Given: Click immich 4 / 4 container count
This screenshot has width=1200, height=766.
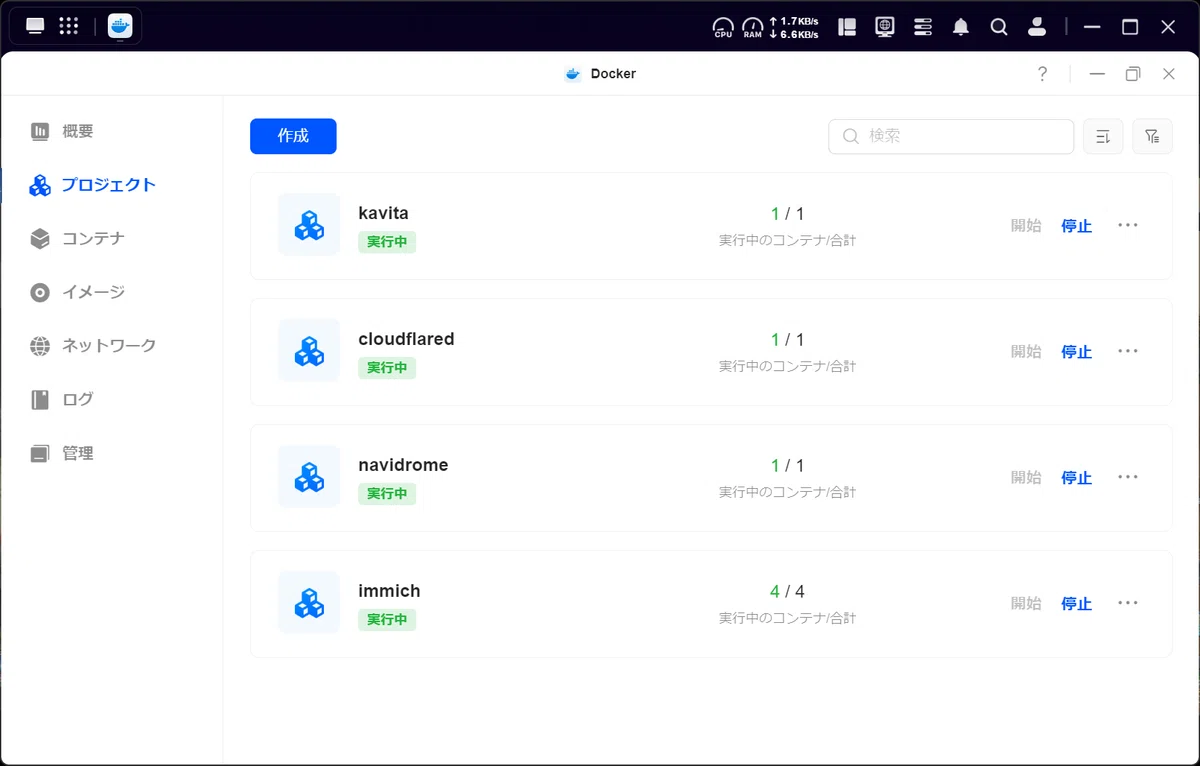Looking at the screenshot, I should [x=787, y=592].
